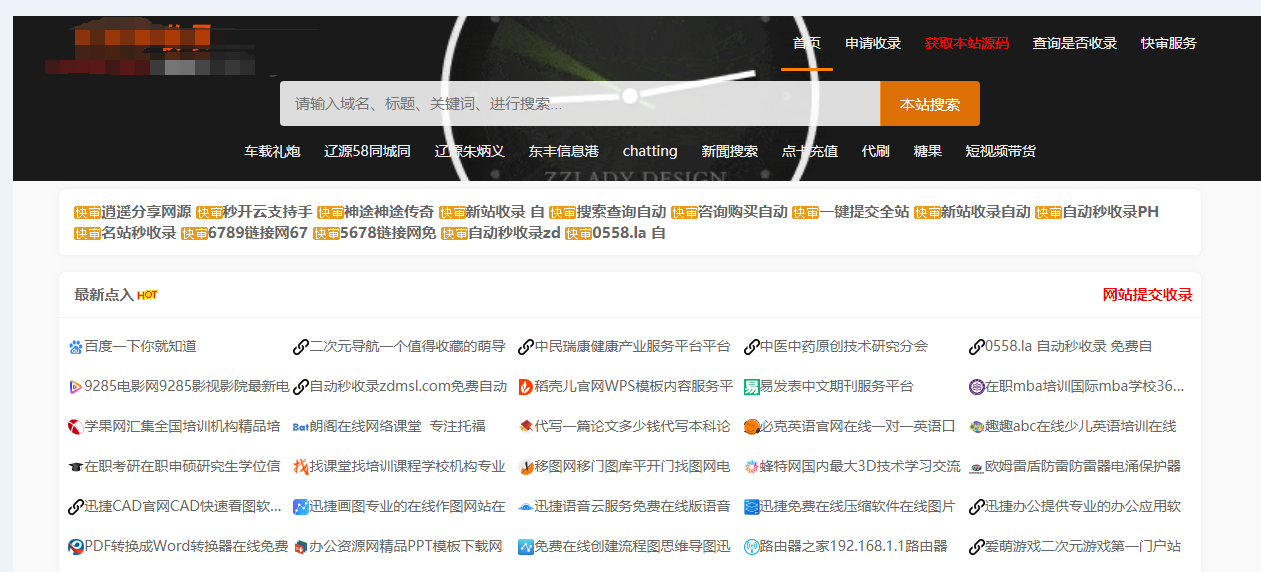1261x572 pixels.
Task: Open the 迅捷CAD官网CAD快速看图软件 link
Action: [x=183, y=507]
